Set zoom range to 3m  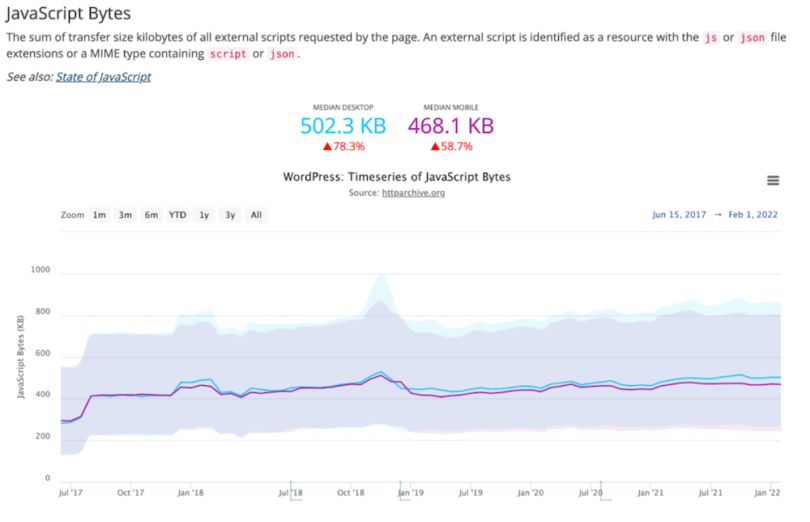125,215
